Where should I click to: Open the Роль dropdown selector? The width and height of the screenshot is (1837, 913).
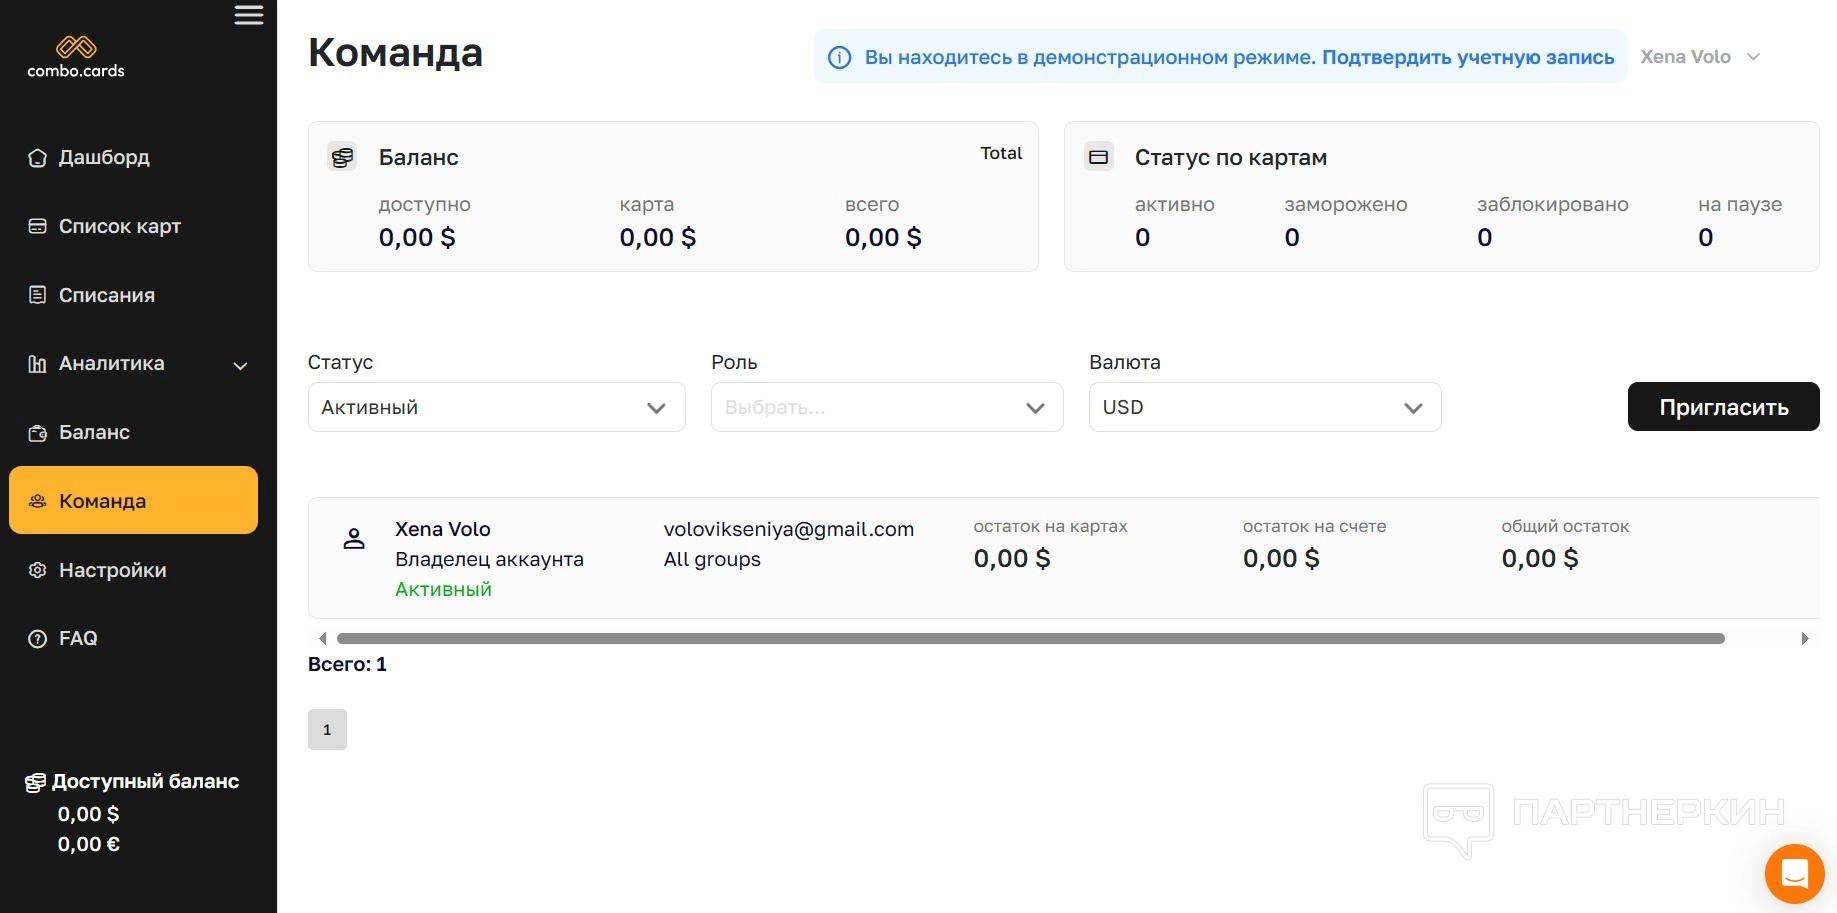pyautogui.click(x=886, y=407)
